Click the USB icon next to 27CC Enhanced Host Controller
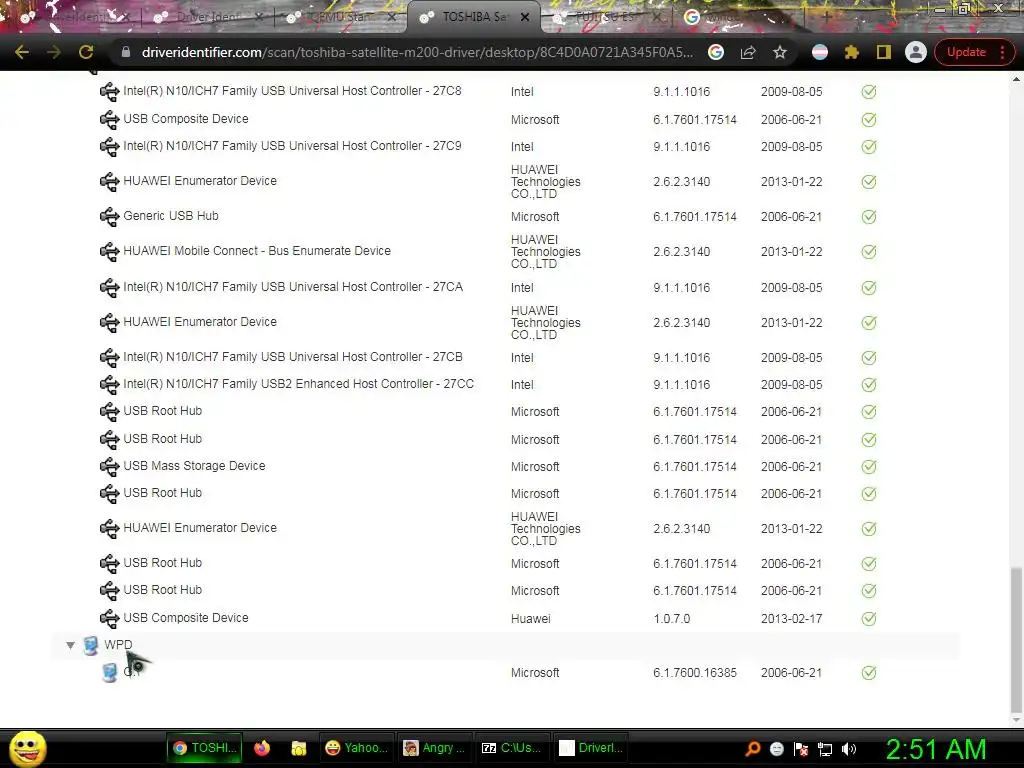Image resolution: width=1024 pixels, height=768 pixels. (109, 385)
